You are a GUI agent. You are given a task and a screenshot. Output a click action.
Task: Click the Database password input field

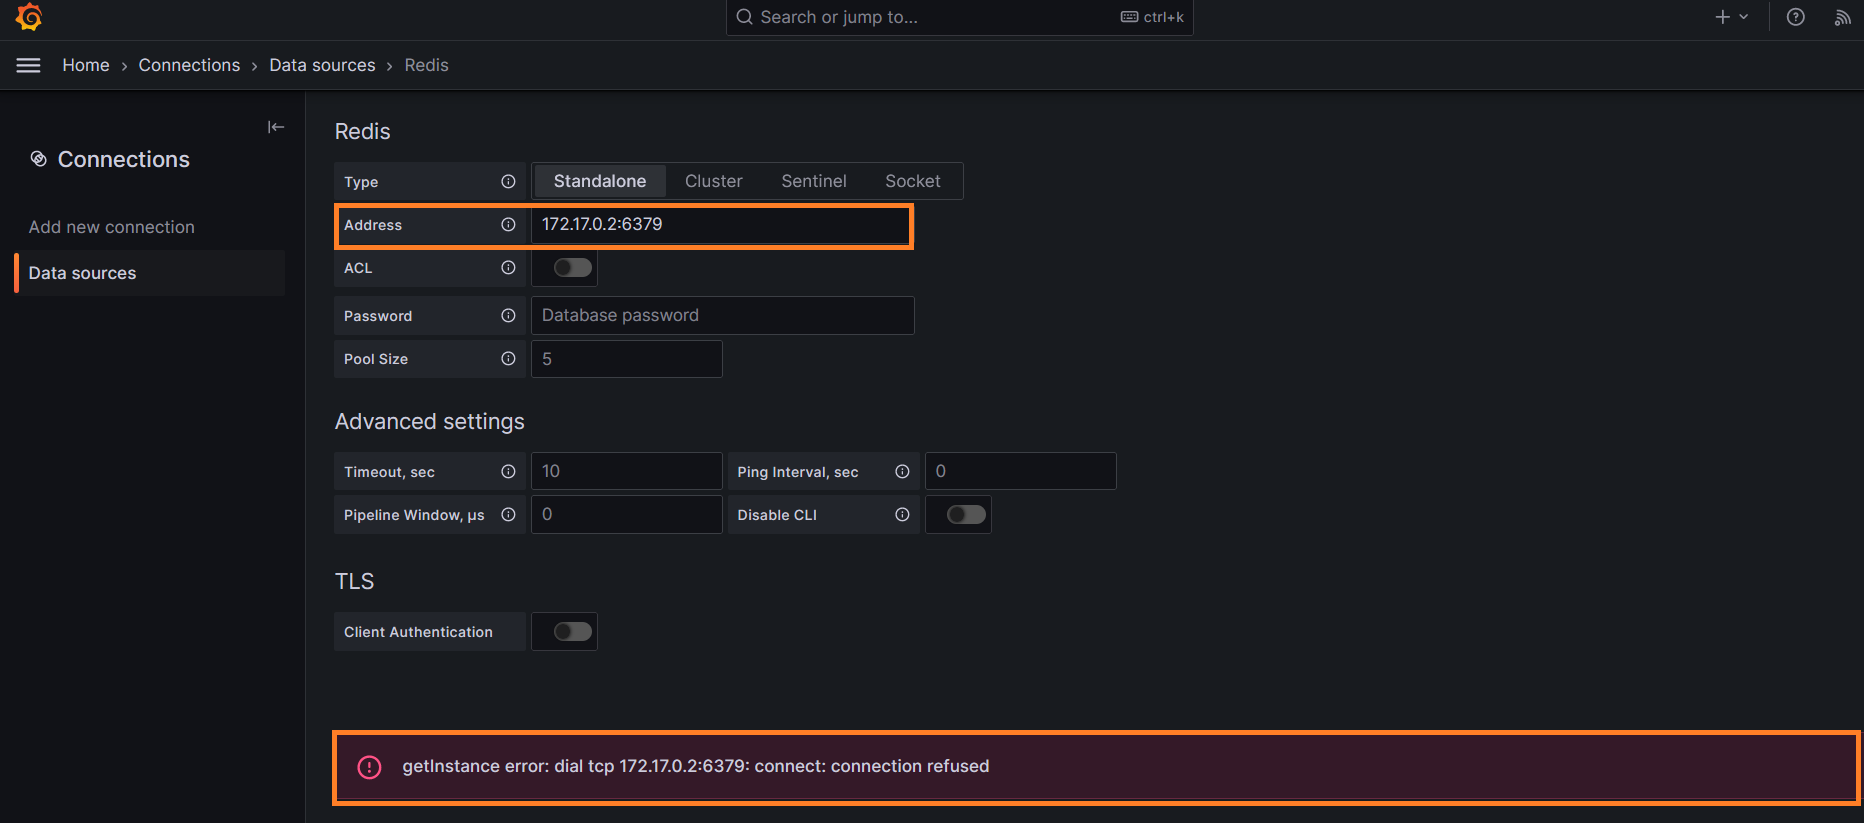point(722,315)
